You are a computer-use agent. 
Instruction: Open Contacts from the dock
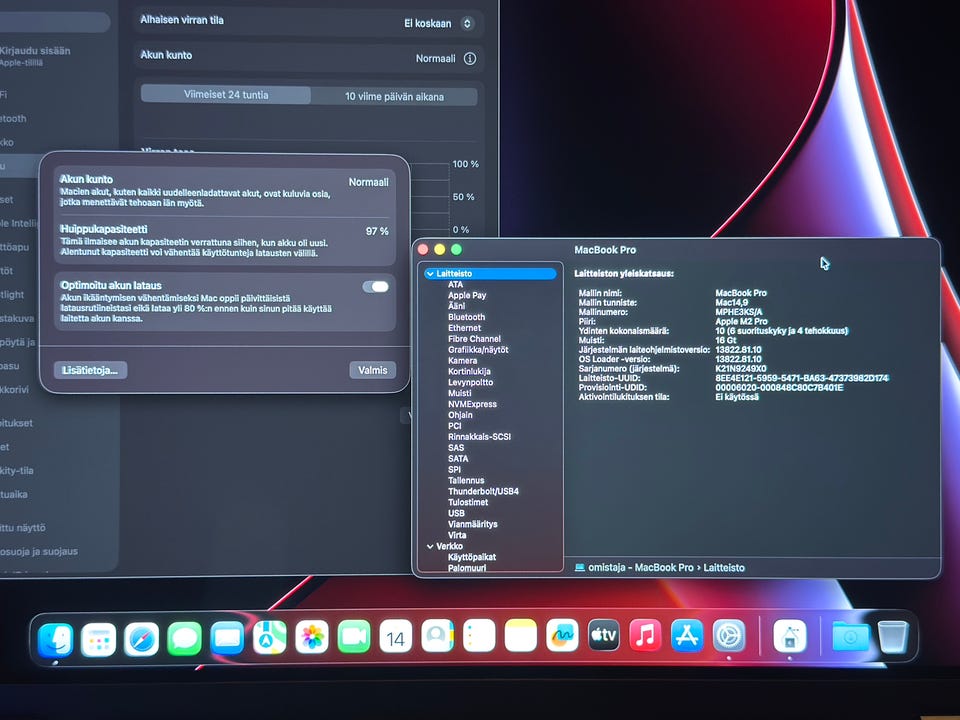pos(437,636)
